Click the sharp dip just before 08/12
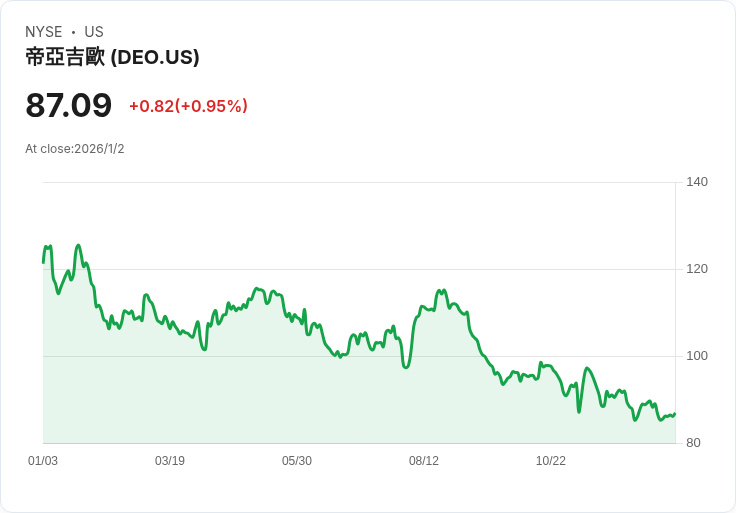The height and width of the screenshot is (513, 736). (406, 367)
